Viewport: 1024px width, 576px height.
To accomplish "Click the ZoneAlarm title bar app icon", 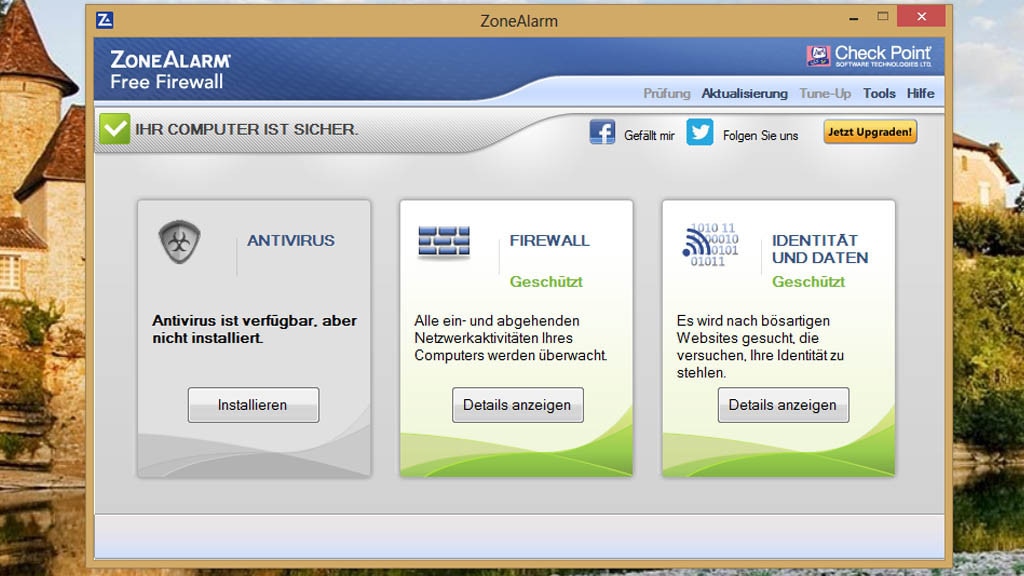I will point(105,20).
